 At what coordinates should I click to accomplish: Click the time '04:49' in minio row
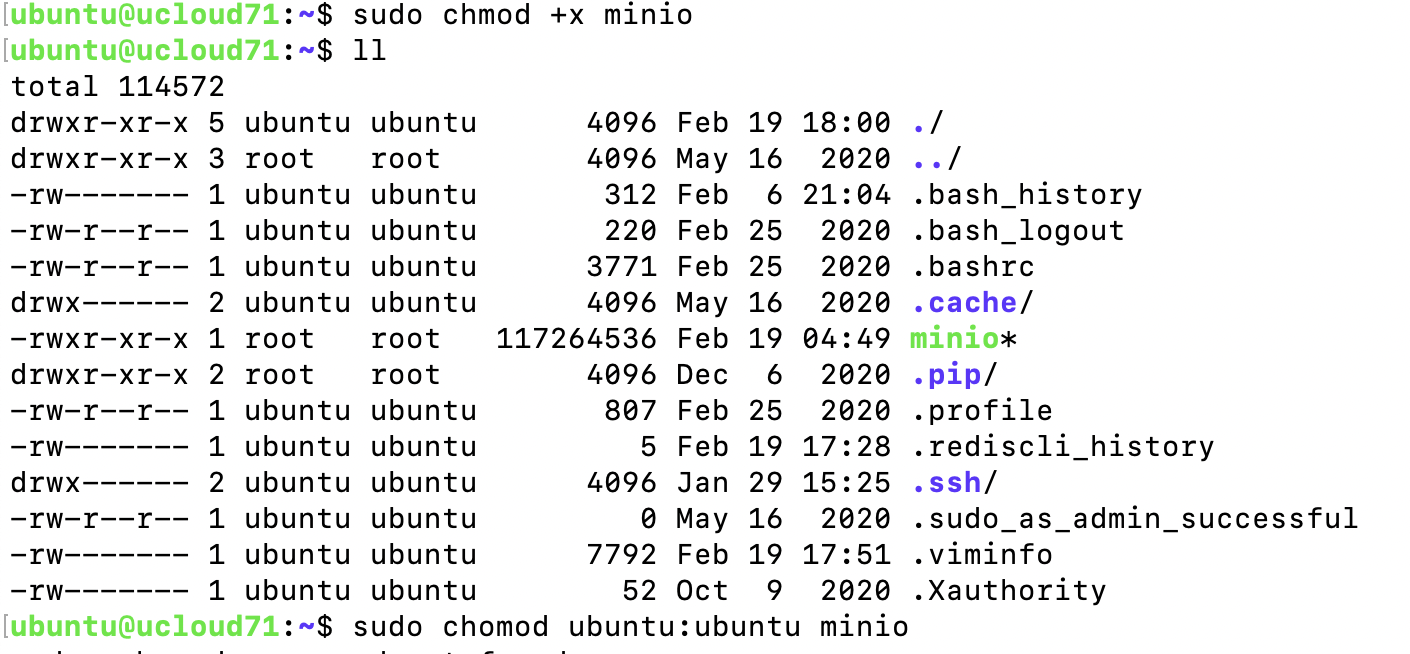click(x=846, y=339)
